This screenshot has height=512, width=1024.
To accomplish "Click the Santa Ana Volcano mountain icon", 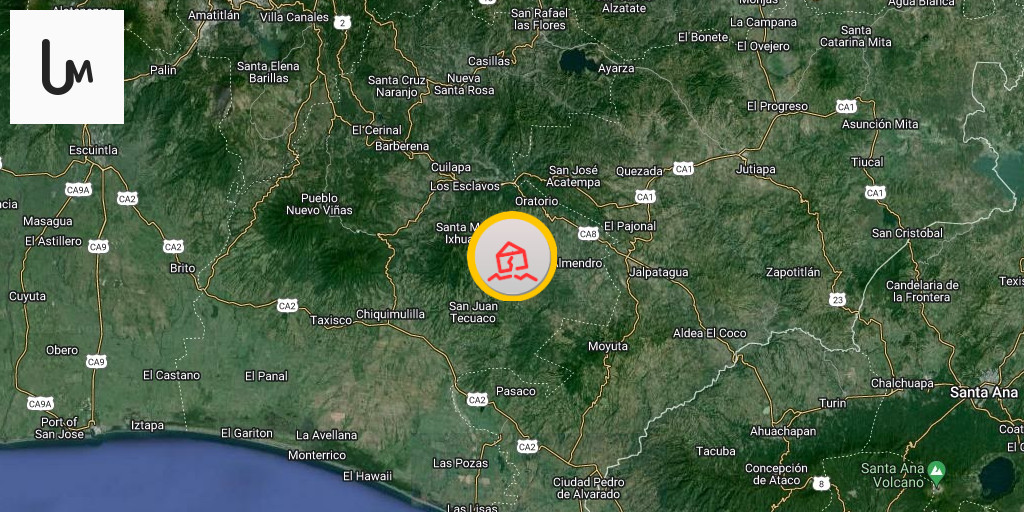I will tap(937, 469).
